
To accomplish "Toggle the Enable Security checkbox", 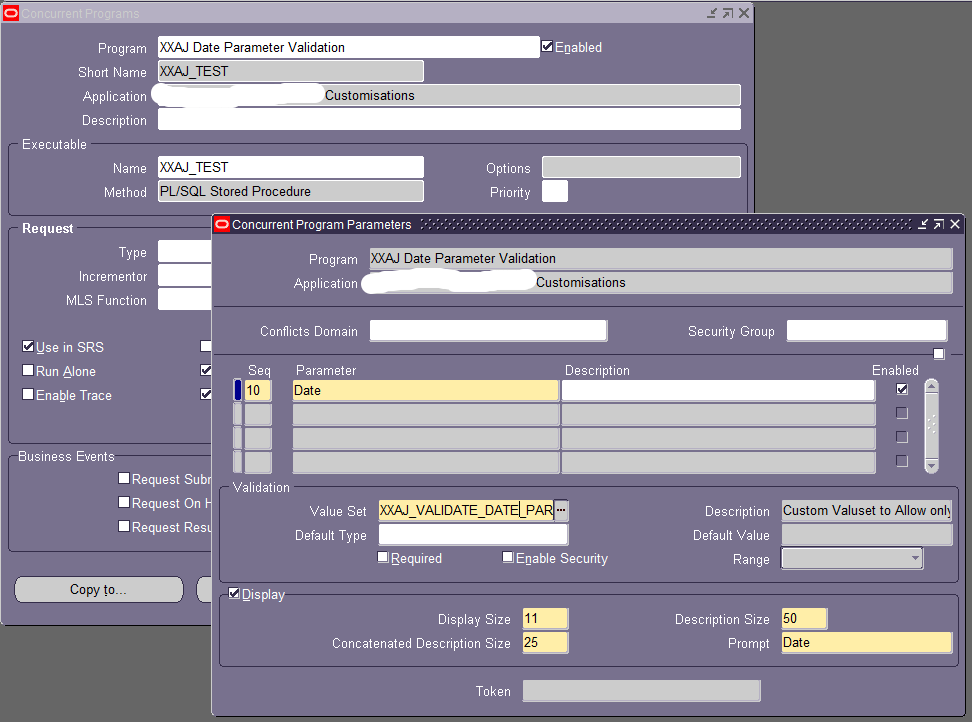I will (x=508, y=557).
